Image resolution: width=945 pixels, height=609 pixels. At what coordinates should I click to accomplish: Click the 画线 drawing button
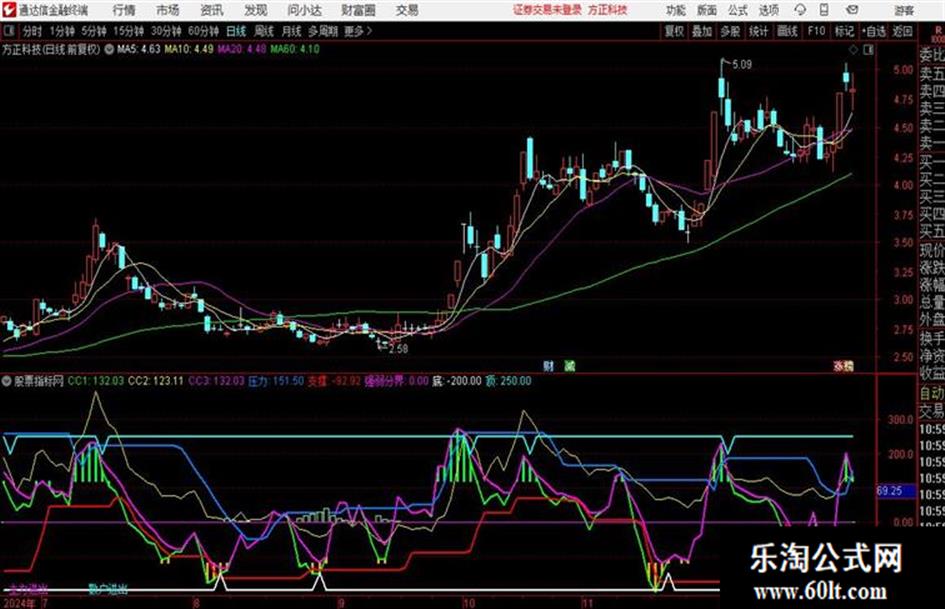click(x=787, y=31)
